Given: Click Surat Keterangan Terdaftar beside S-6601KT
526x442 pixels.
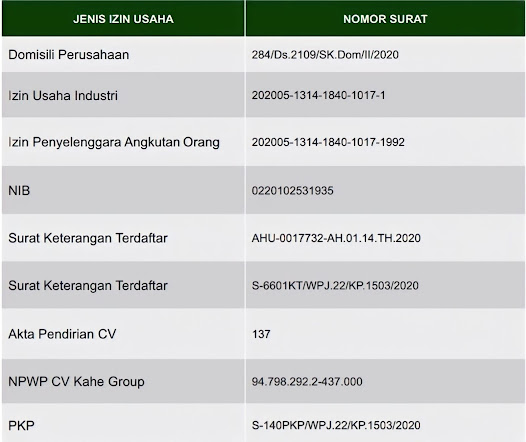Looking at the screenshot, I should [88, 286].
